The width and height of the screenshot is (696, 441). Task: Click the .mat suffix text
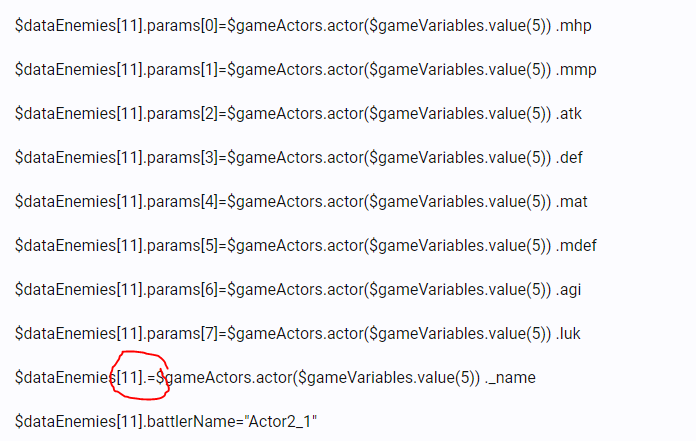coord(572,201)
